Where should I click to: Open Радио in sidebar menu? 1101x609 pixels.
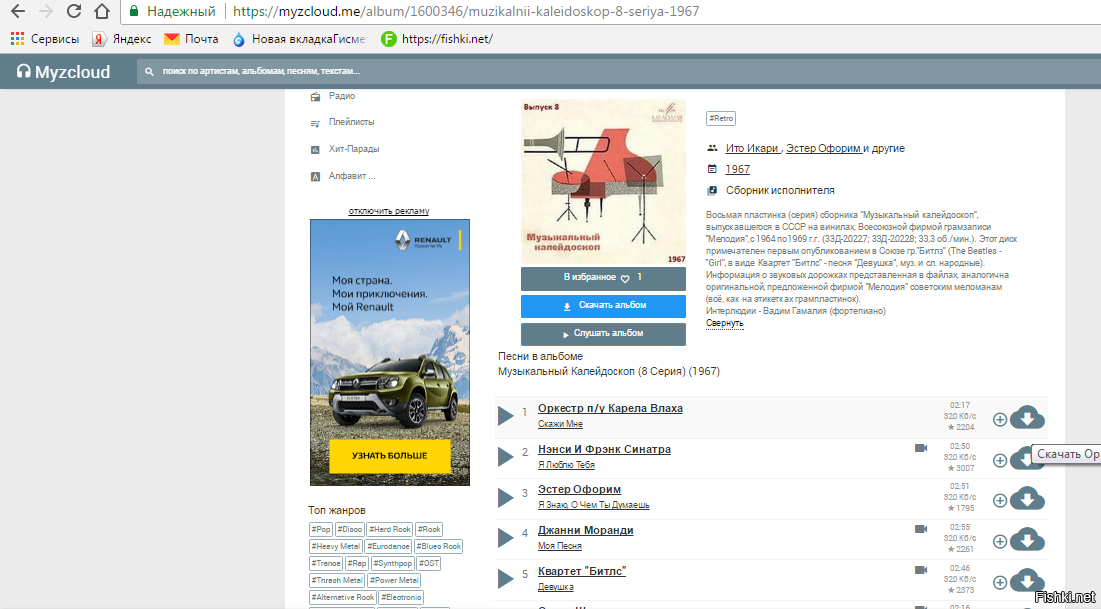[333, 96]
